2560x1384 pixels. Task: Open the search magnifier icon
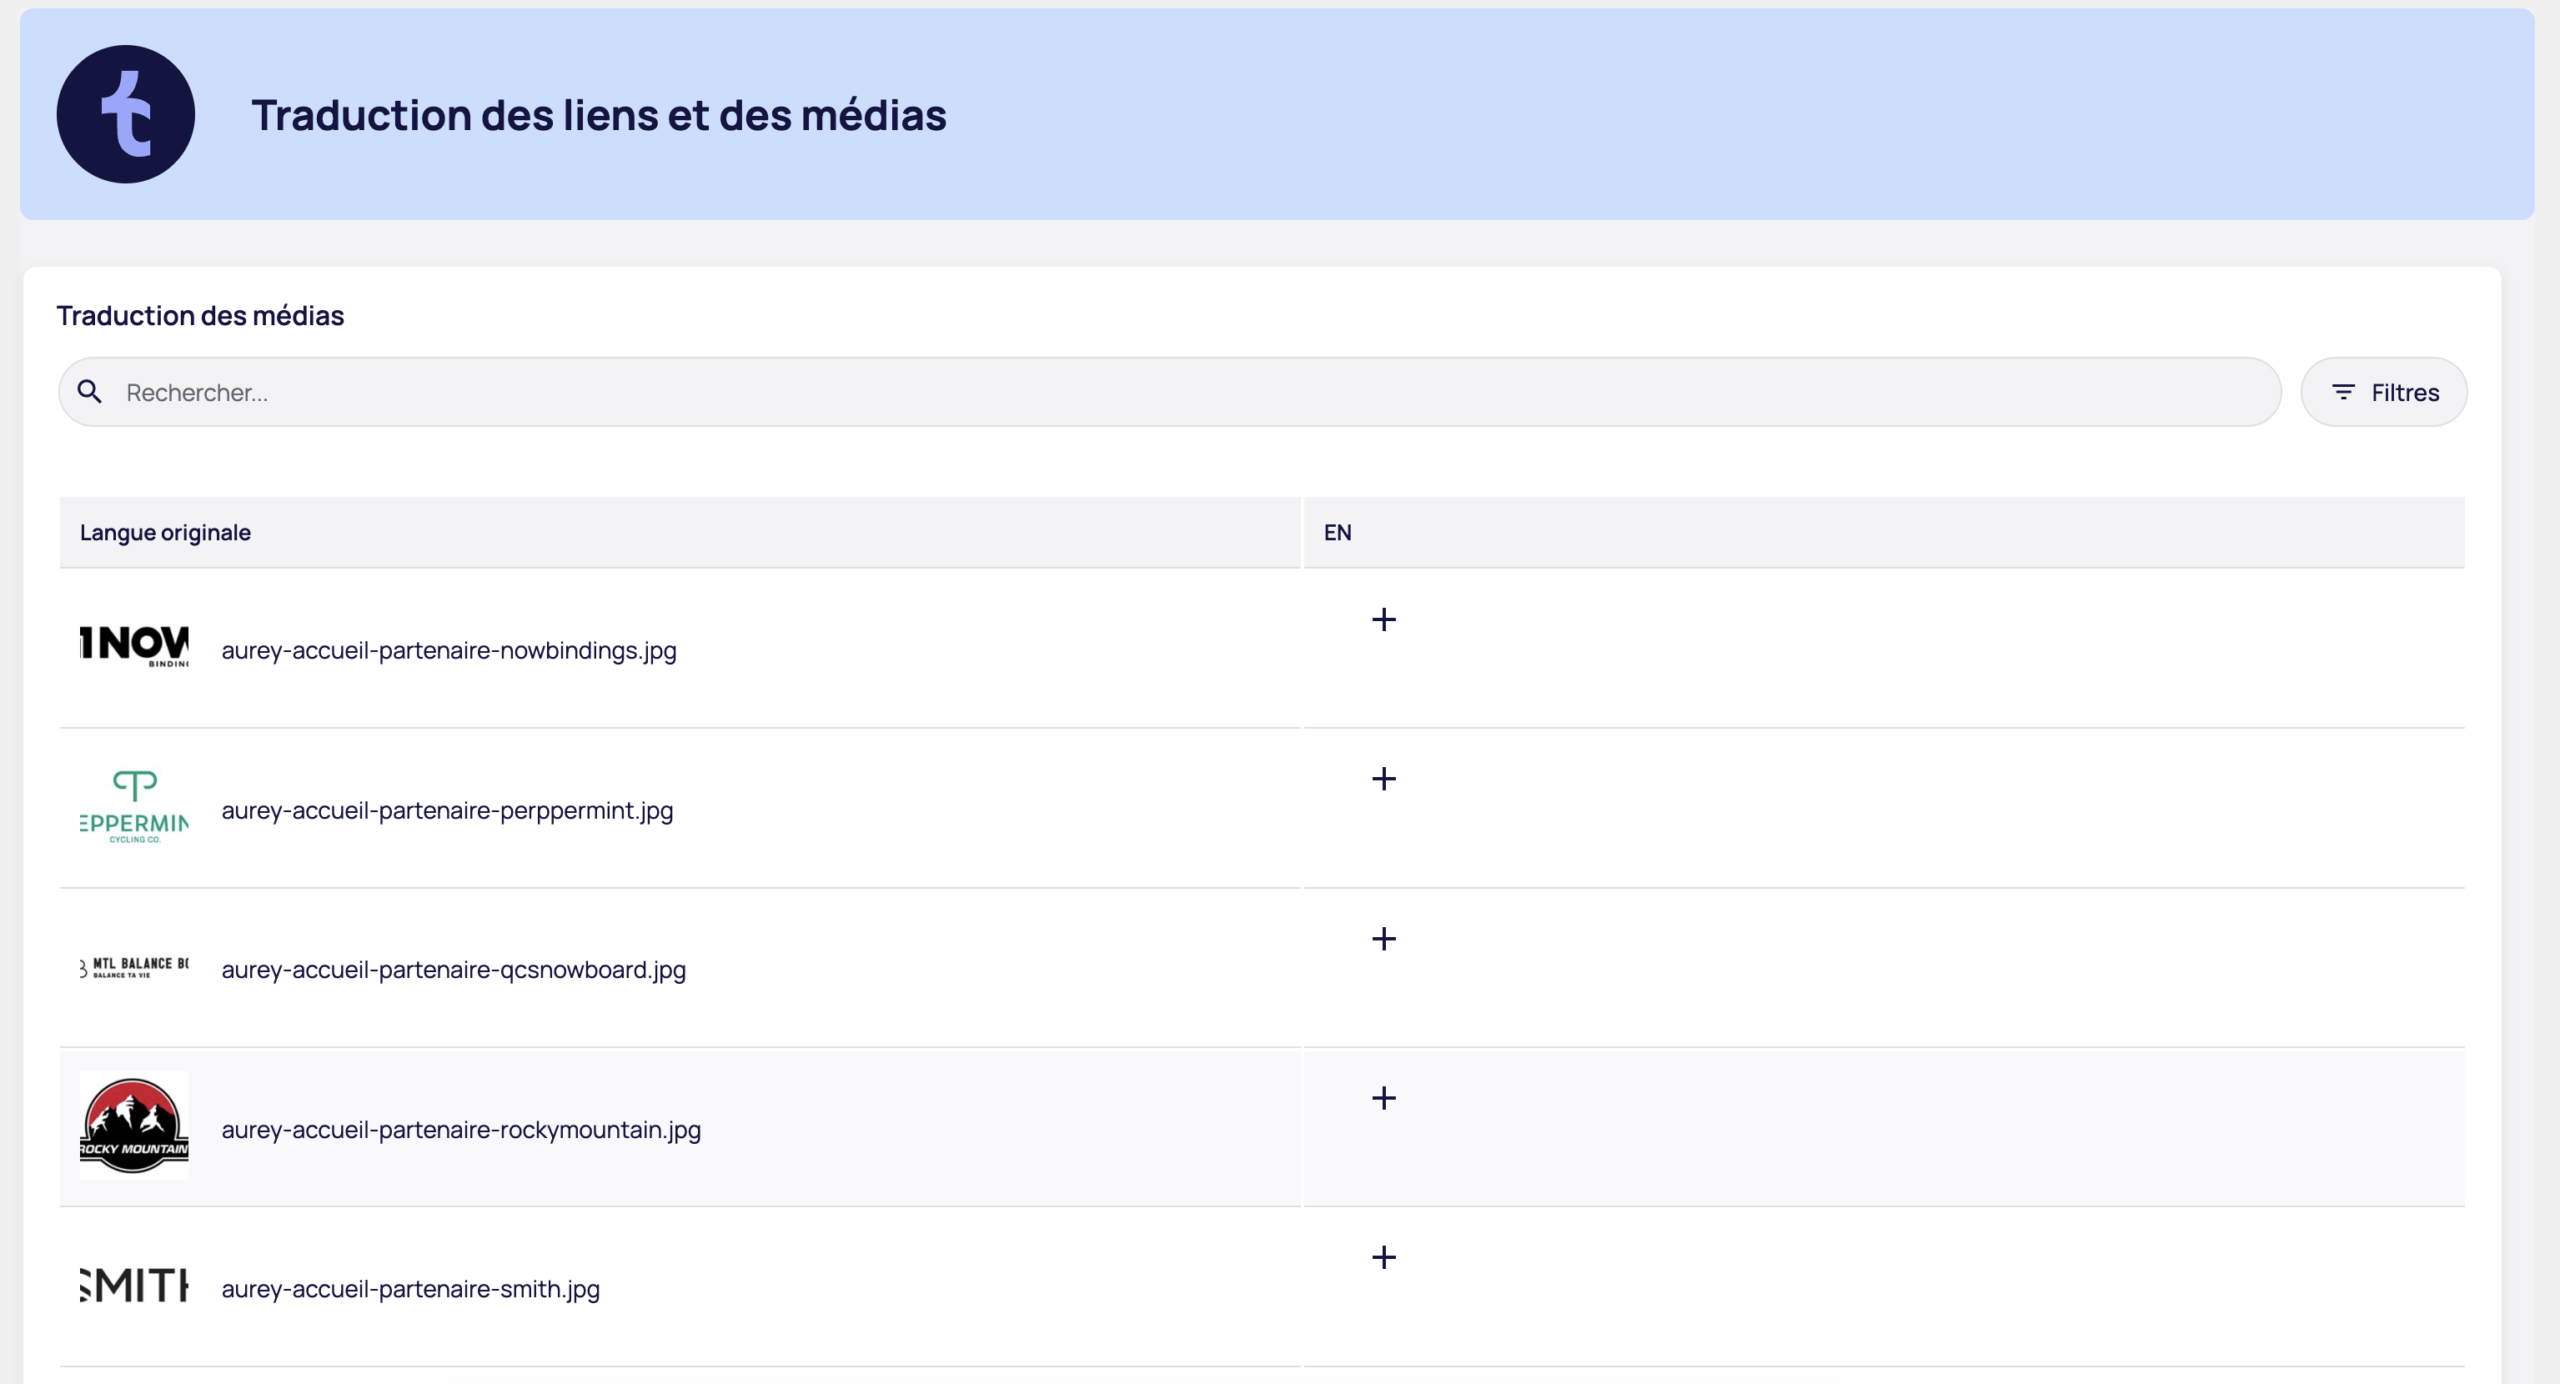coord(90,391)
